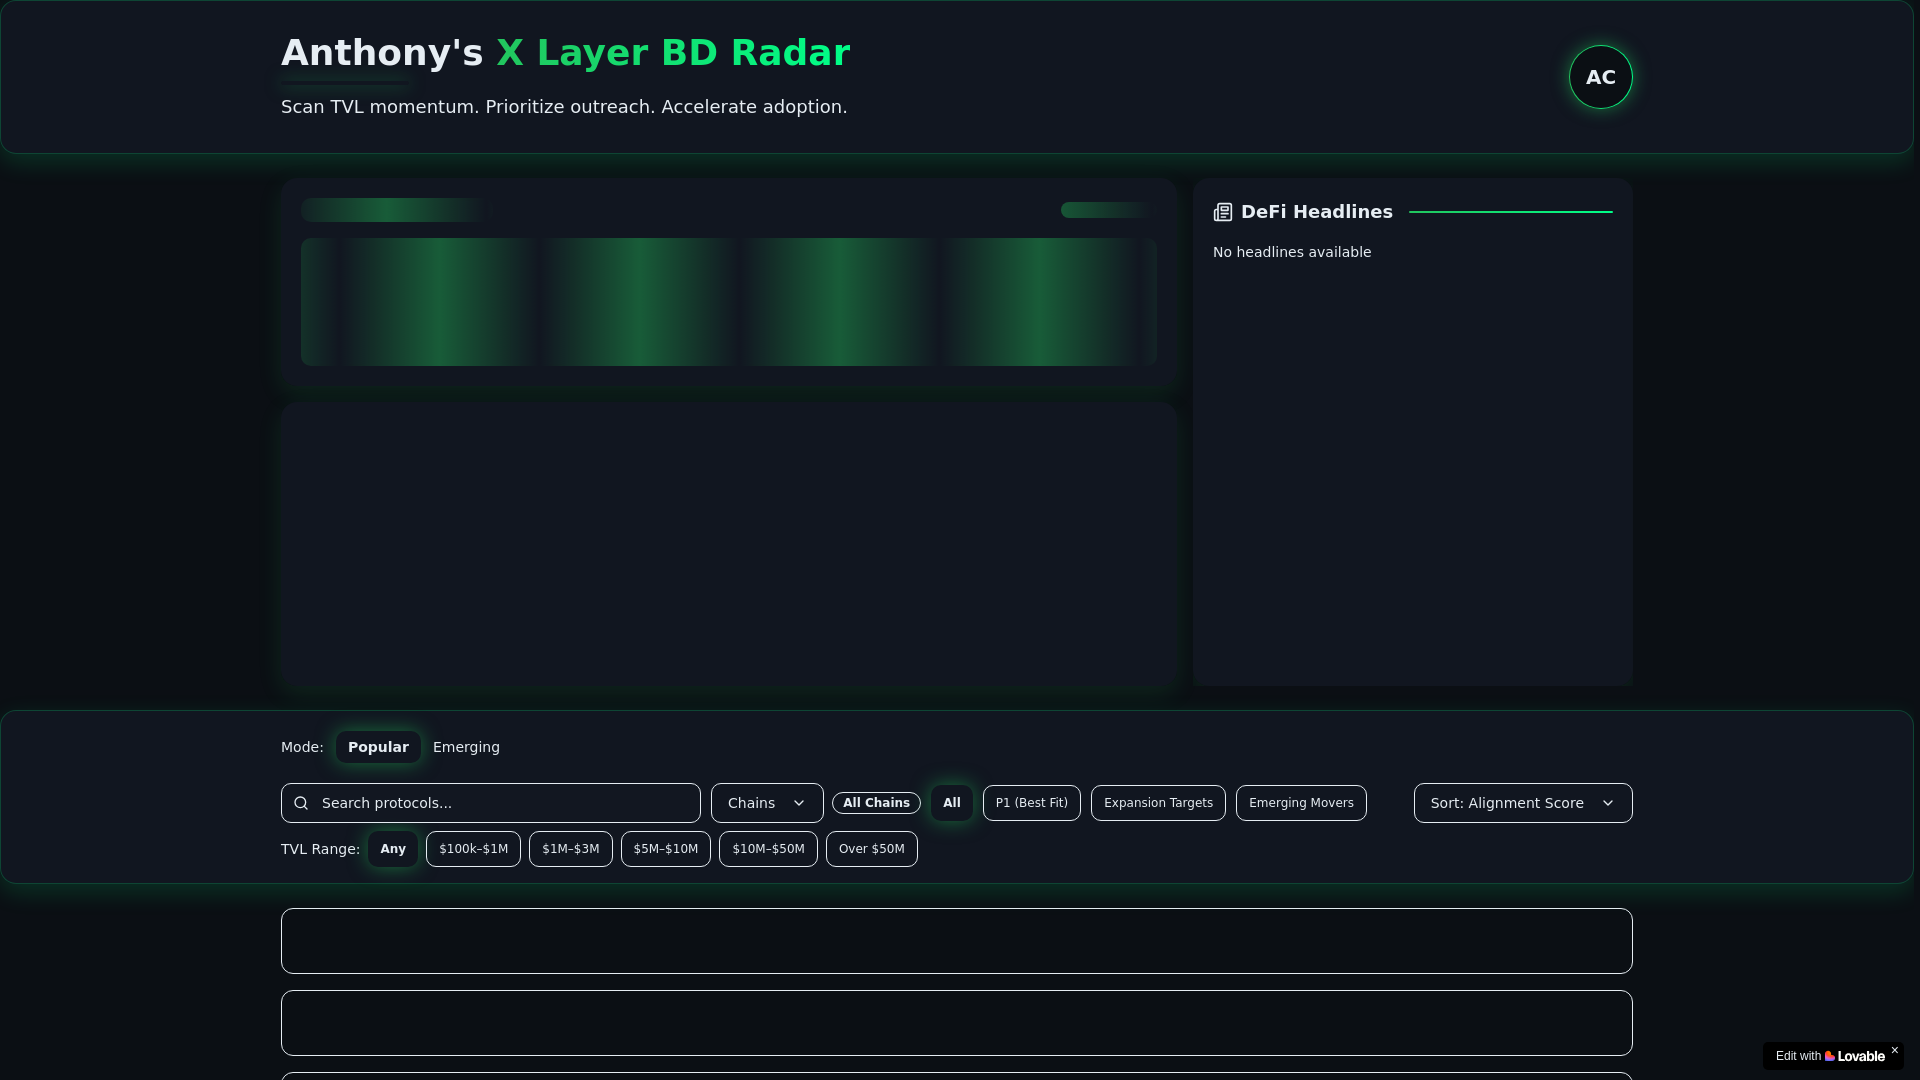Set TVL Range to Any
The width and height of the screenshot is (1920, 1080).
click(x=393, y=849)
